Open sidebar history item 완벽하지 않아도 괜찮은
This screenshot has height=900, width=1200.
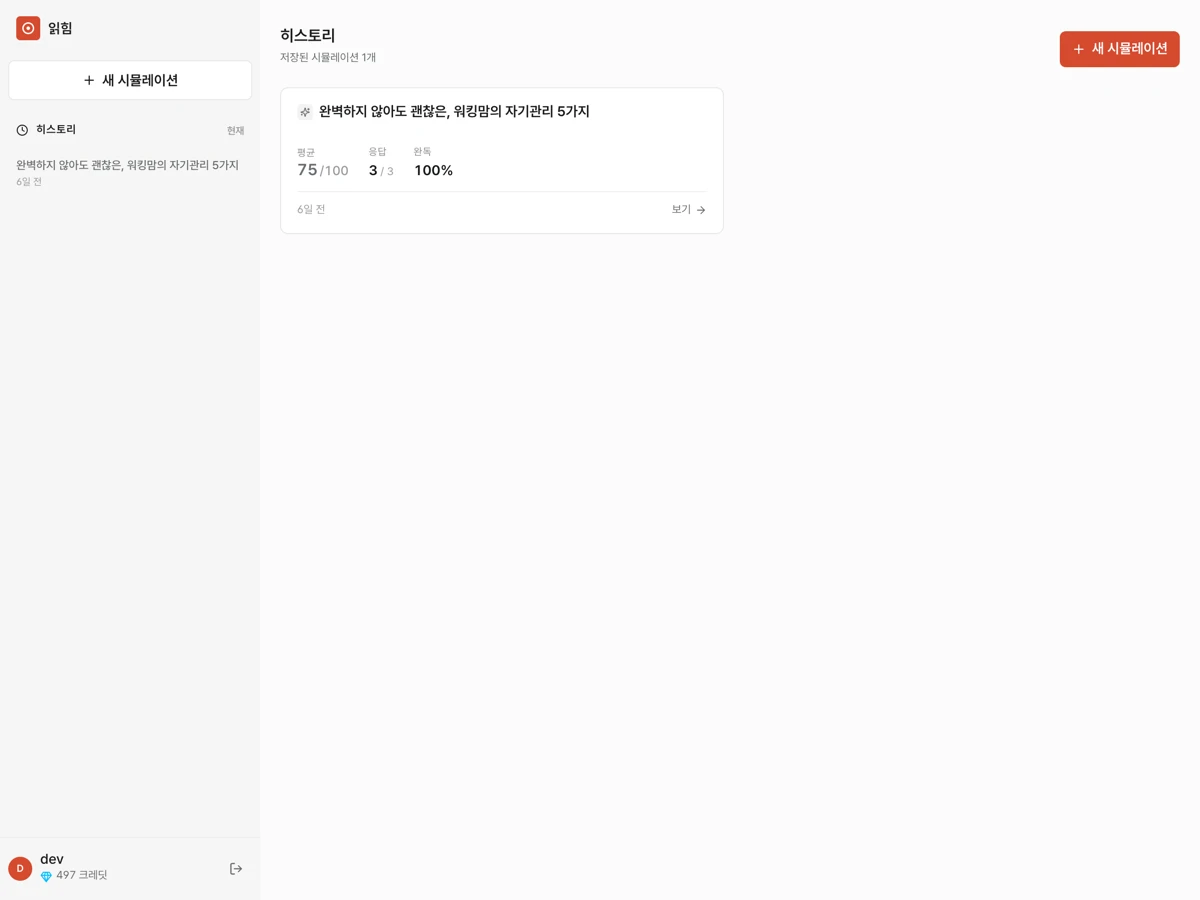128,172
